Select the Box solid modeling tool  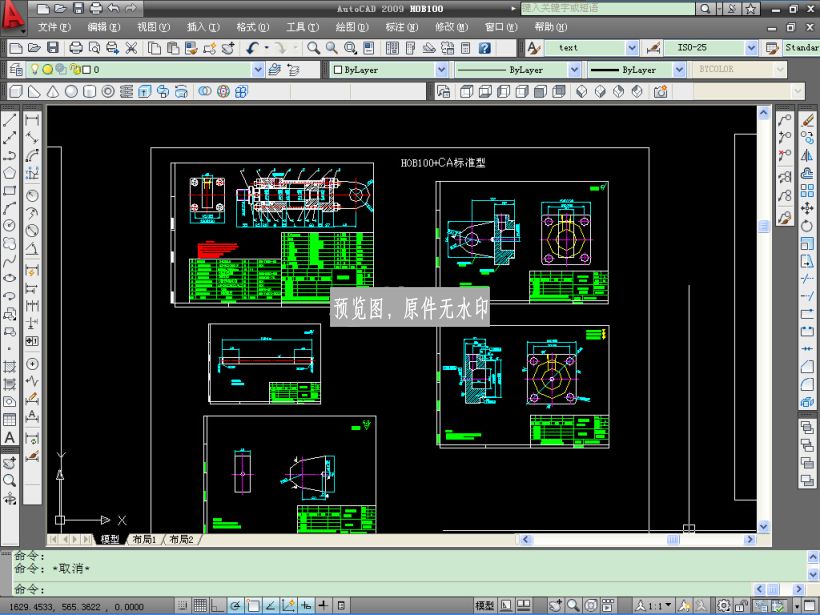(x=16, y=92)
